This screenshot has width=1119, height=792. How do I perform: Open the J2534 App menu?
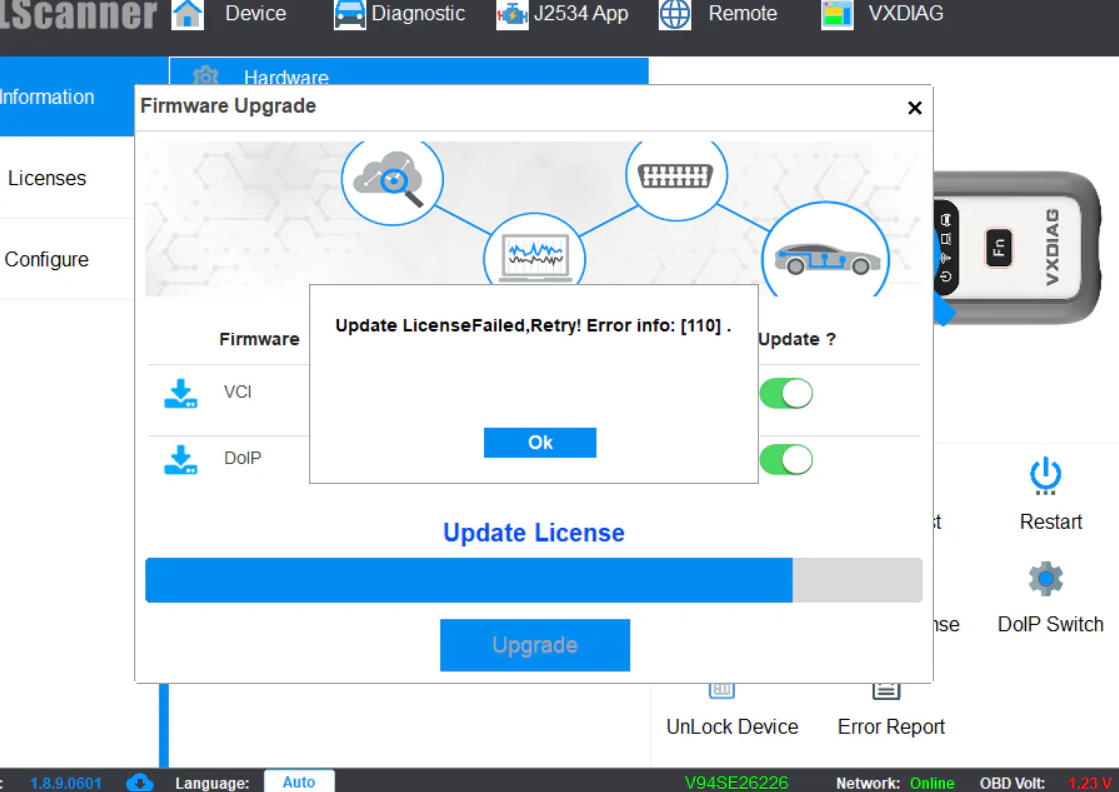[x=581, y=14]
